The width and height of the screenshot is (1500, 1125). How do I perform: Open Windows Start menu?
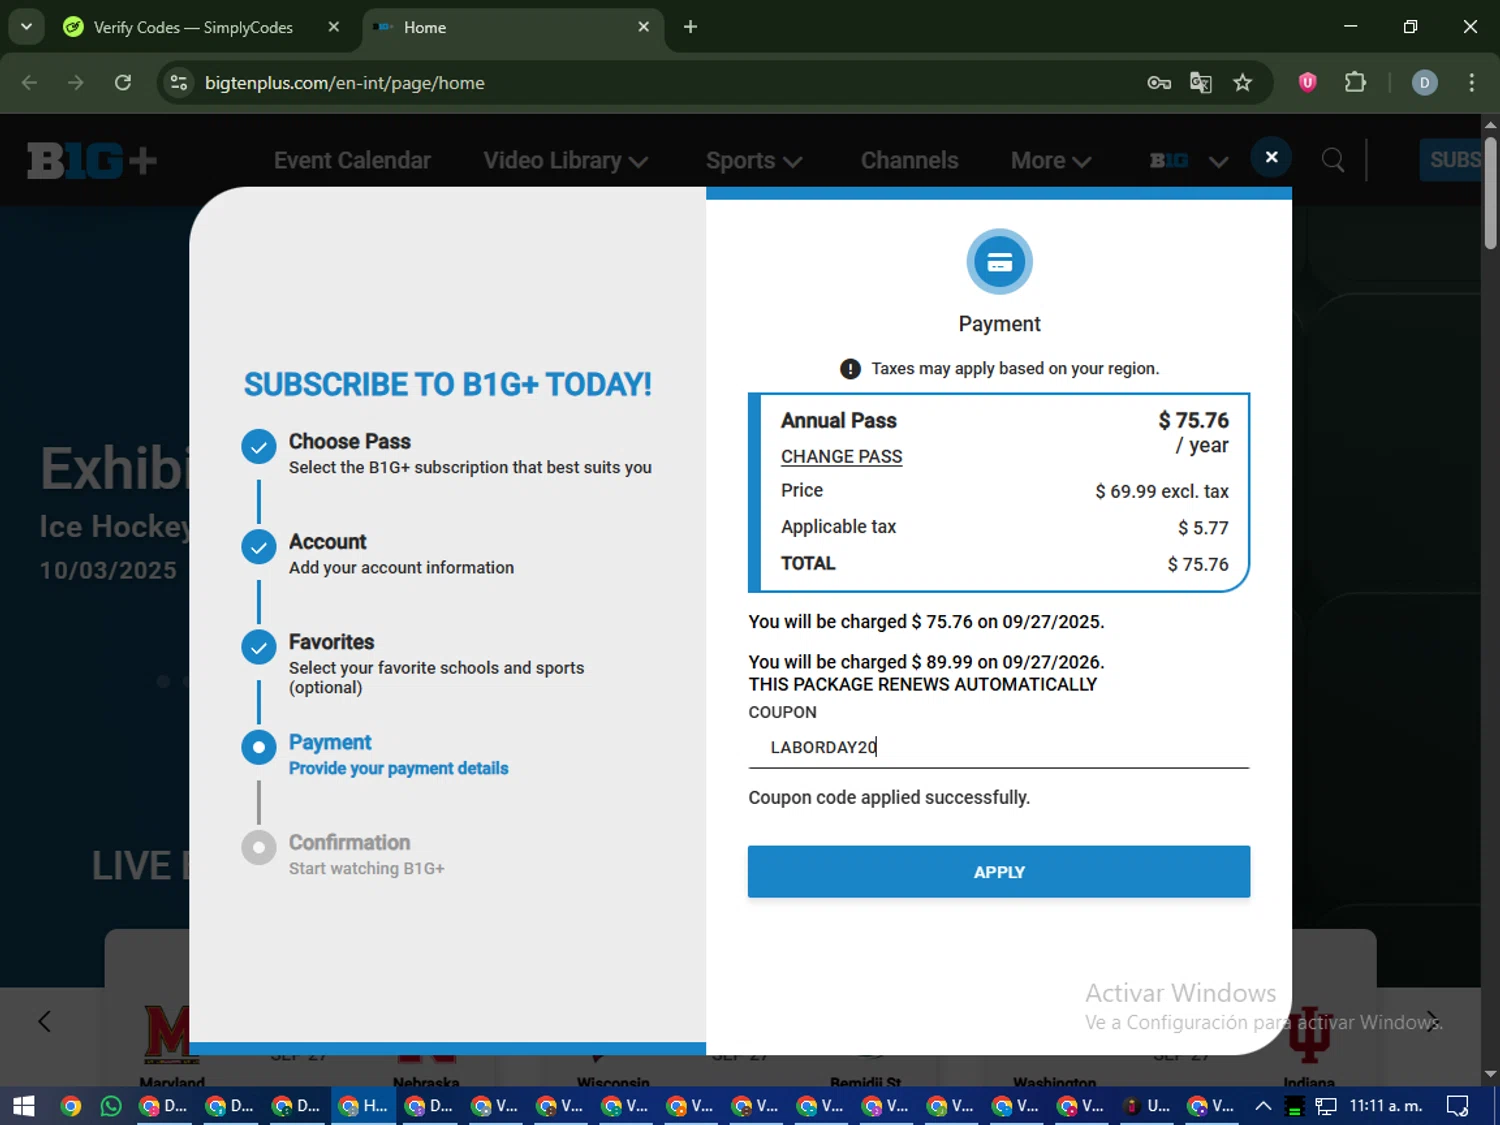23,1106
